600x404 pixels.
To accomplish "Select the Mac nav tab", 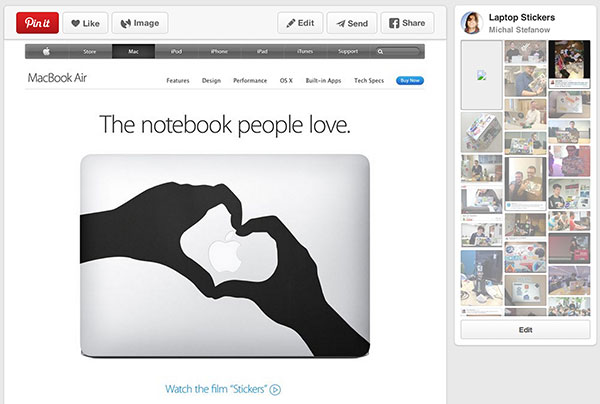I will [x=133, y=51].
